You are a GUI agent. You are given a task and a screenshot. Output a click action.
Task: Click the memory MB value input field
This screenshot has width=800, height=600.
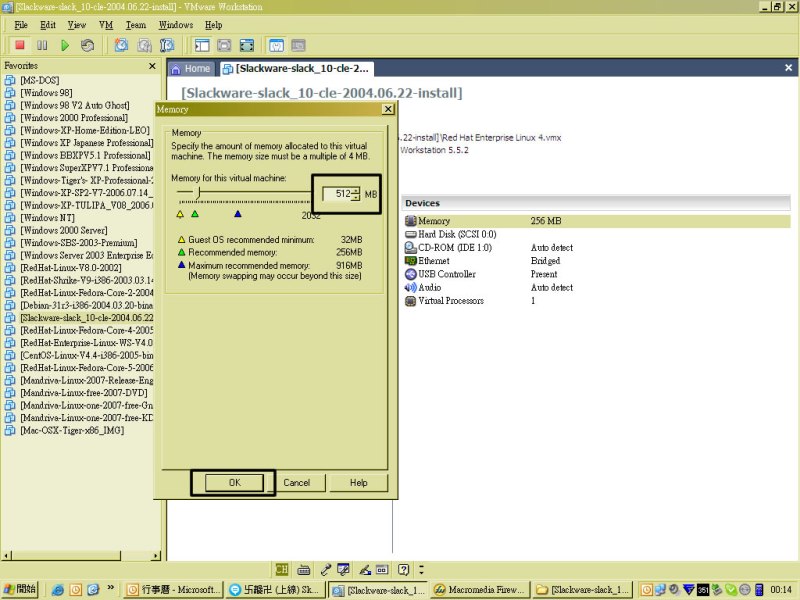coord(337,194)
